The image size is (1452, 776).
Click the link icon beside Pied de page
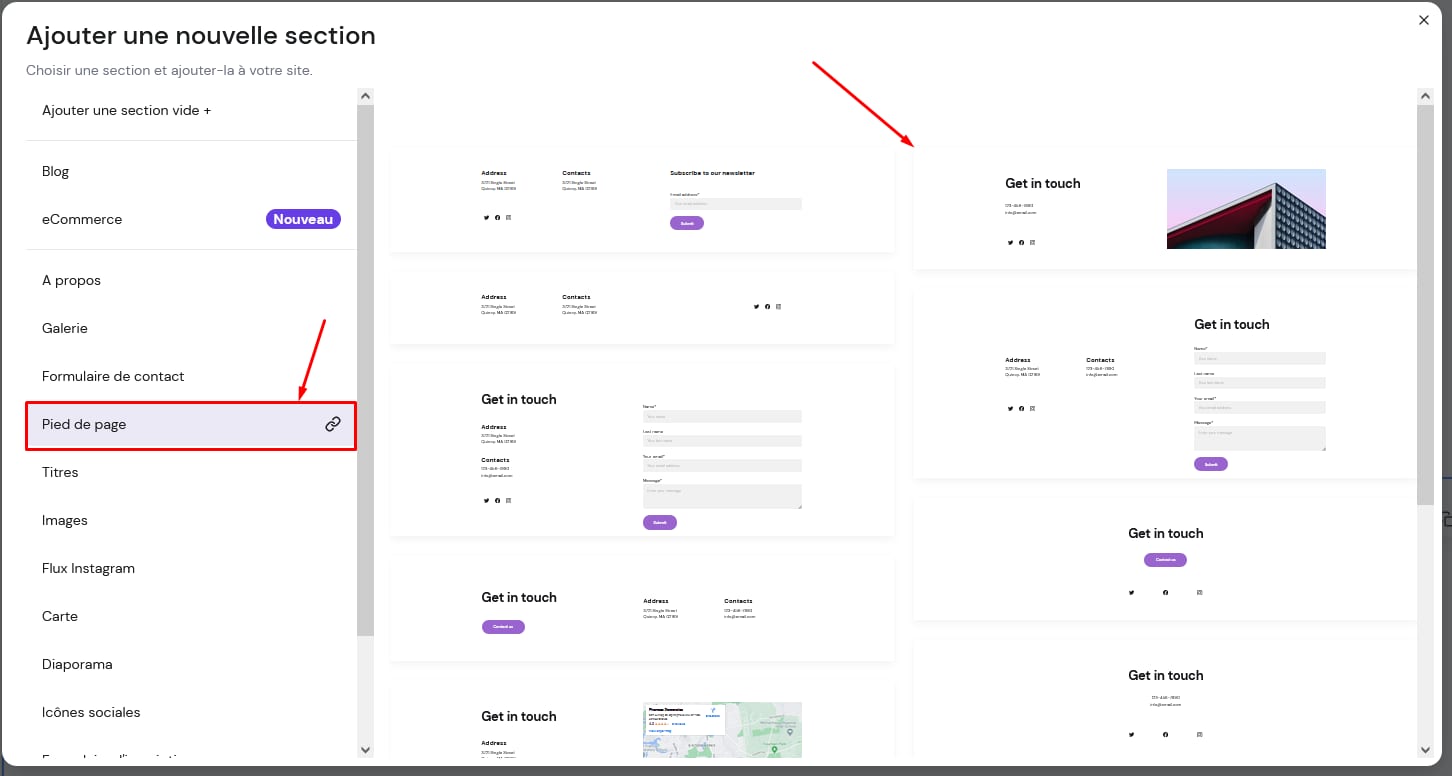(333, 424)
